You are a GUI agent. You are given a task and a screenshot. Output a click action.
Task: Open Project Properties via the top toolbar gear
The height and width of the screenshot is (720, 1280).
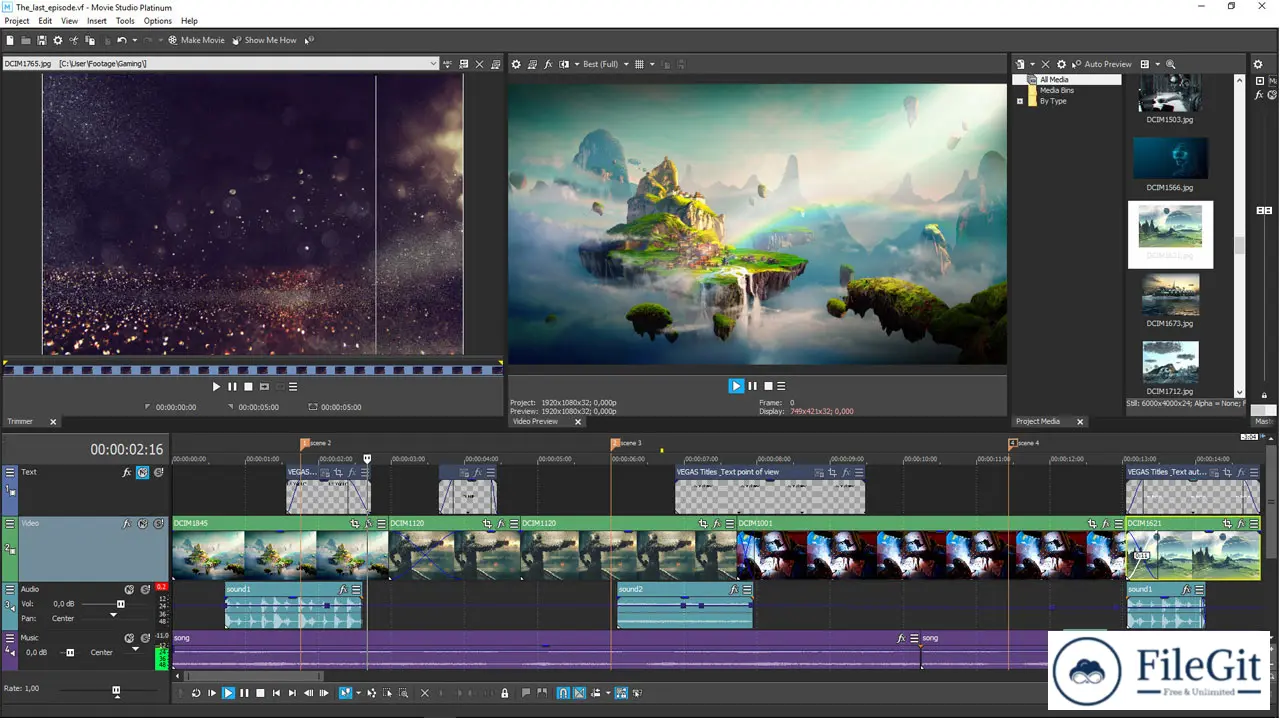[x=58, y=40]
